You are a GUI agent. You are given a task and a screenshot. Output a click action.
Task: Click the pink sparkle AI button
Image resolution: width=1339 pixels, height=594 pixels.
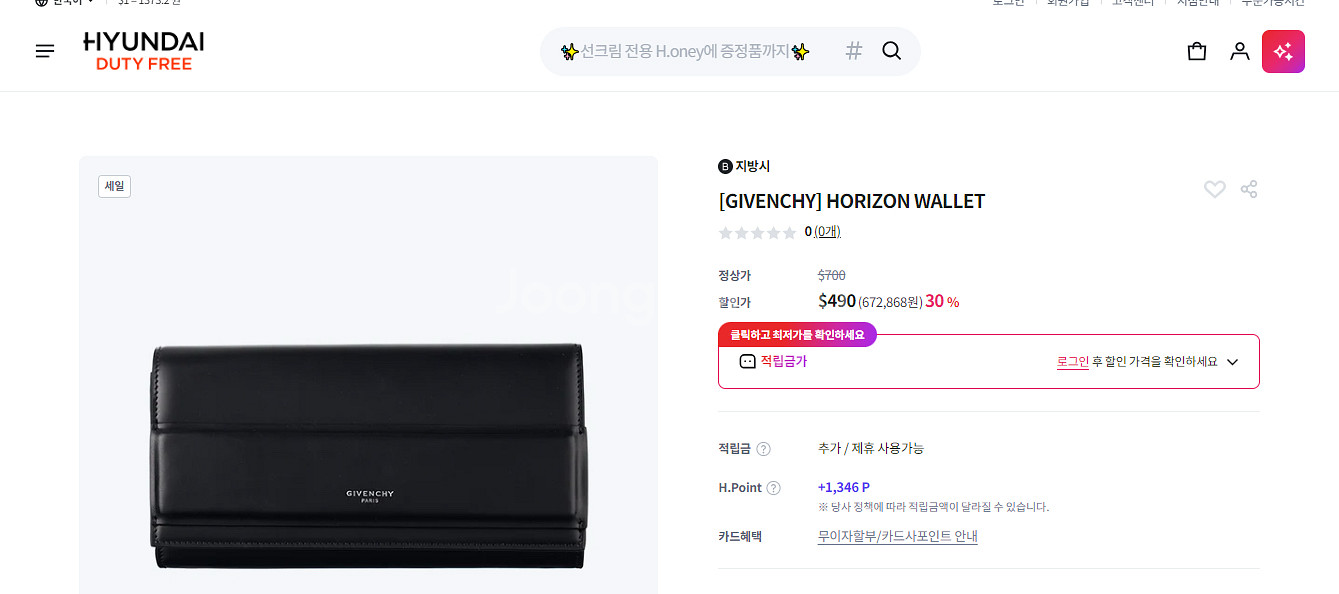tap(1283, 51)
